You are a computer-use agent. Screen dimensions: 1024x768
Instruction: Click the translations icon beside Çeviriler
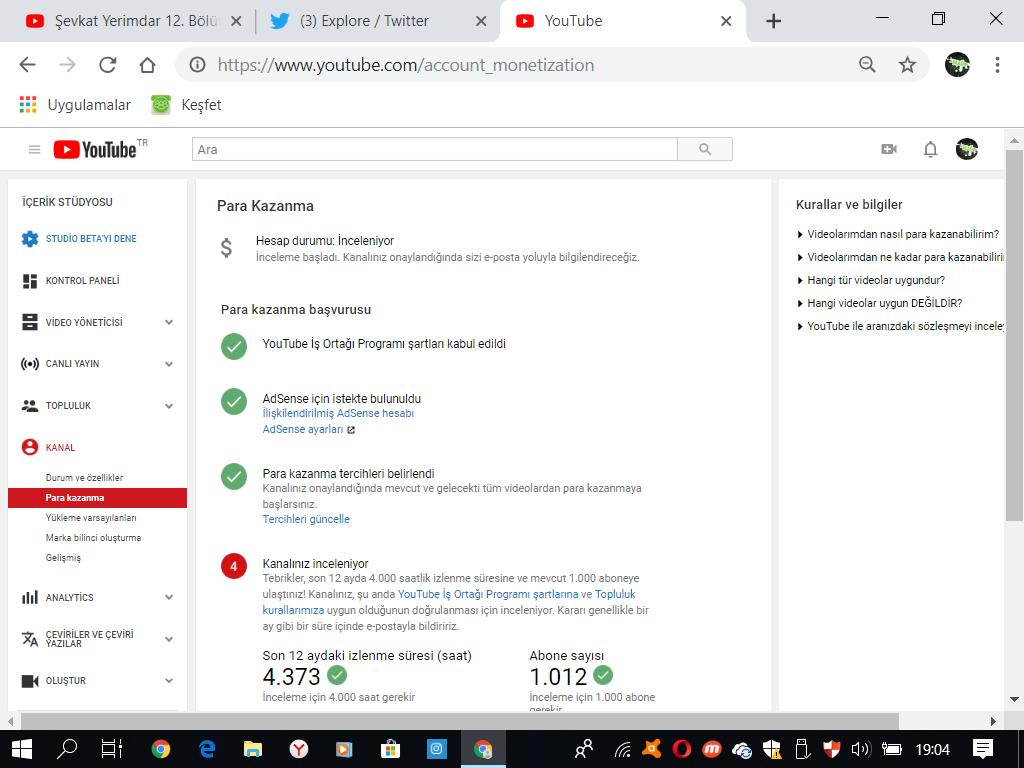click(30, 639)
